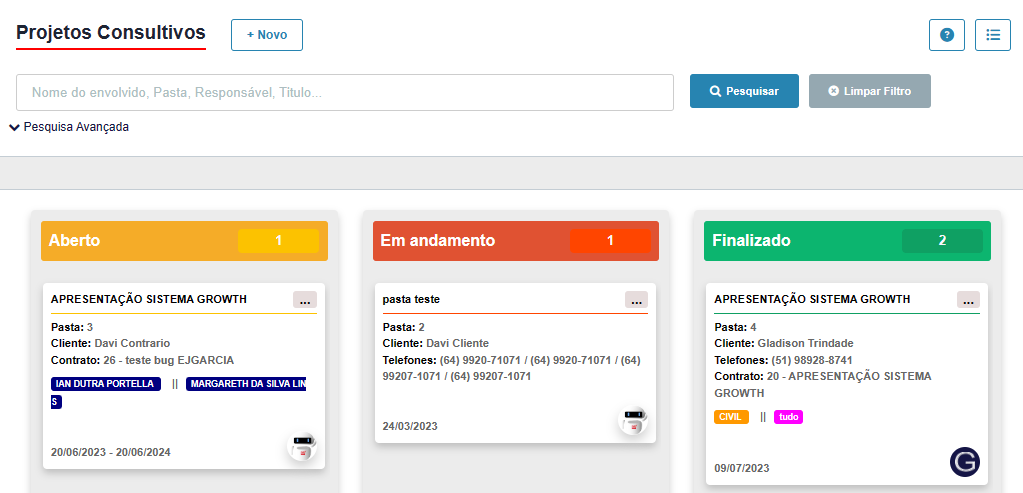The height and width of the screenshot is (493, 1023).
Task: Click the MARGARETH DA SILVA LINS tag
Action: tap(246, 383)
